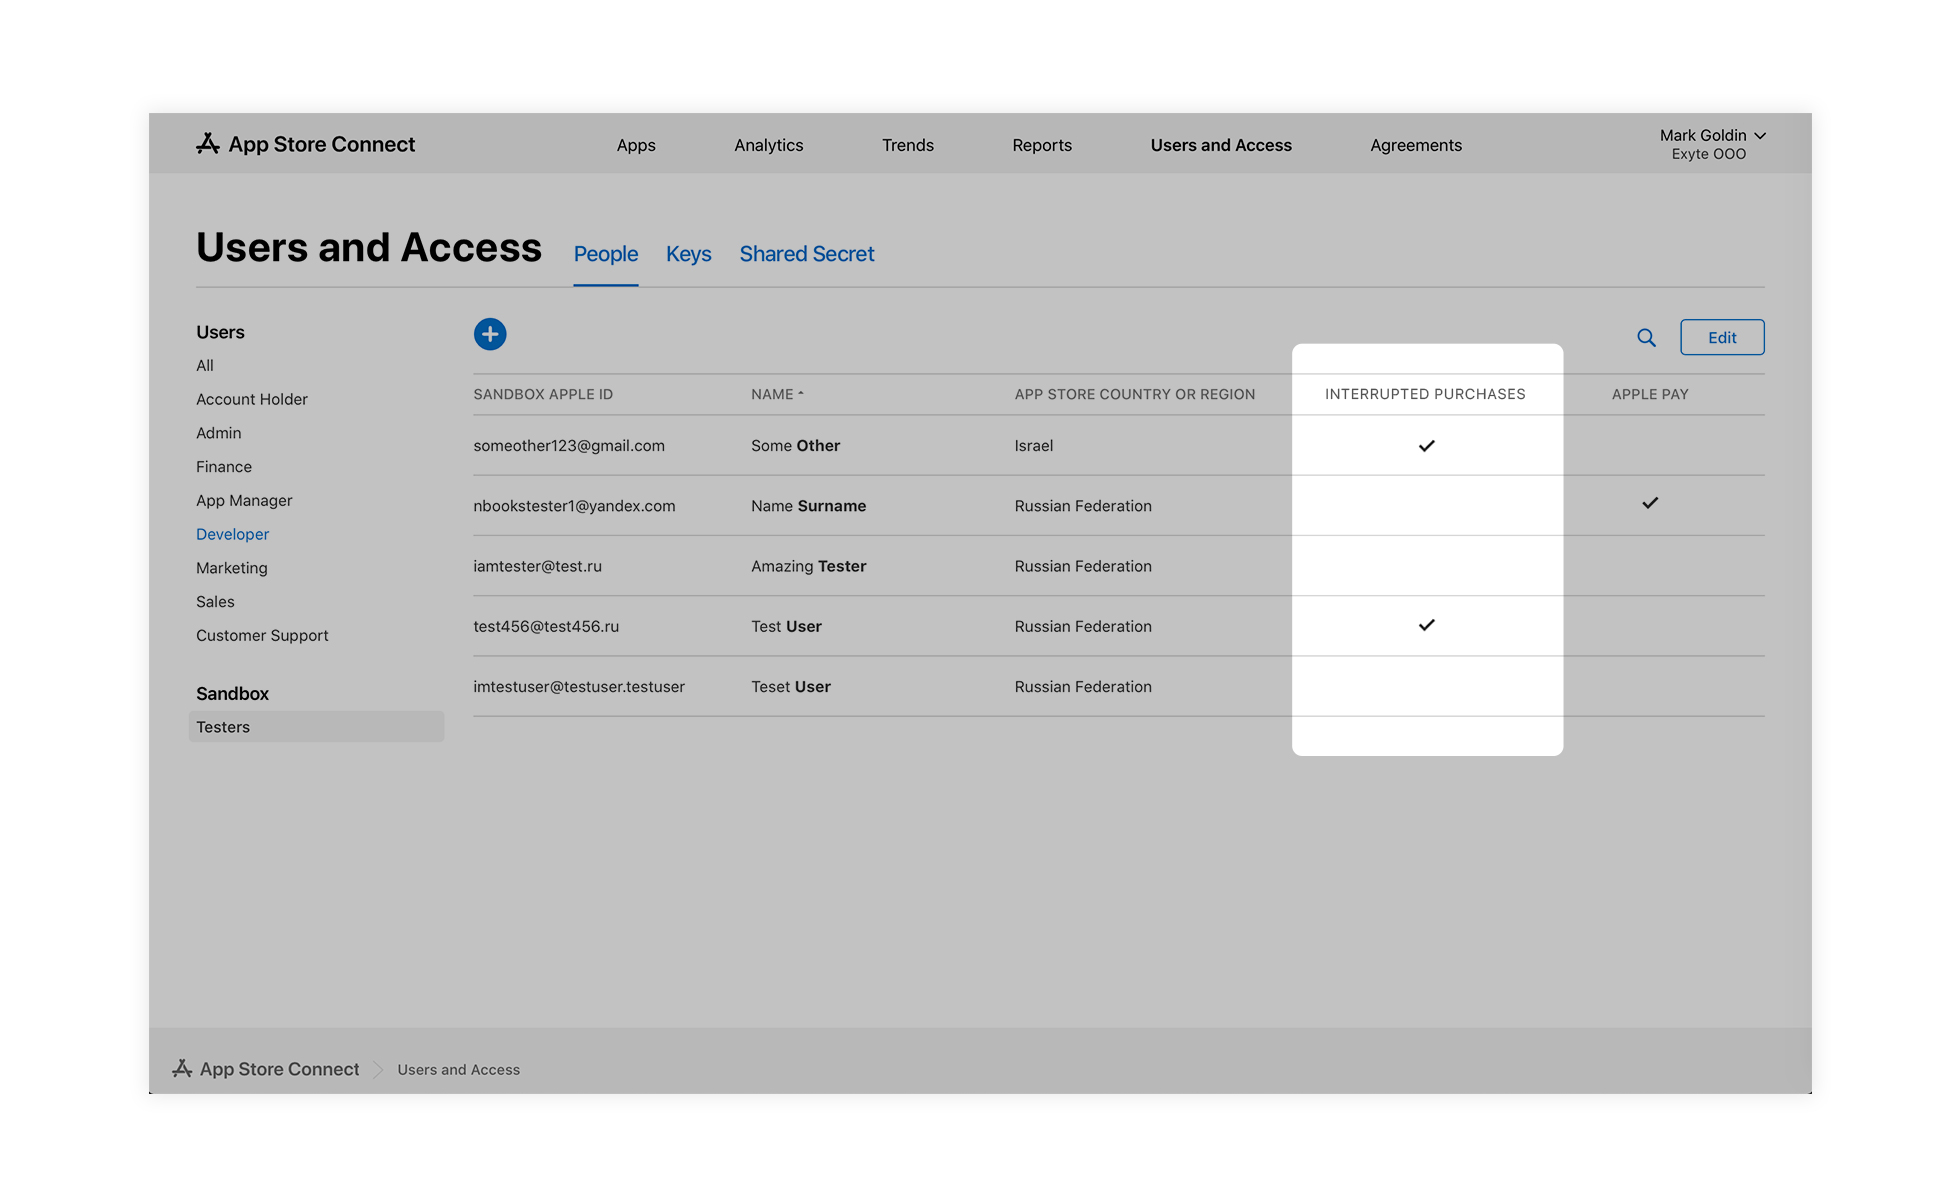
Task: Select Testers under Sandbox
Action: pyautogui.click(x=316, y=727)
